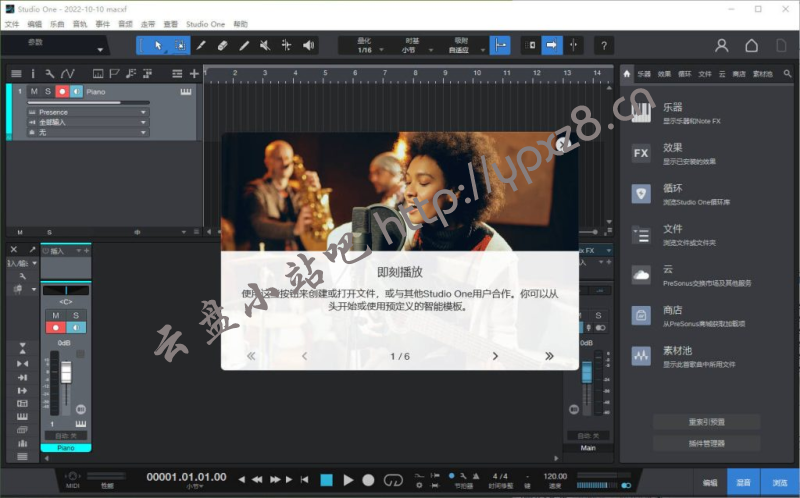Select the Arrow tool

158,45
